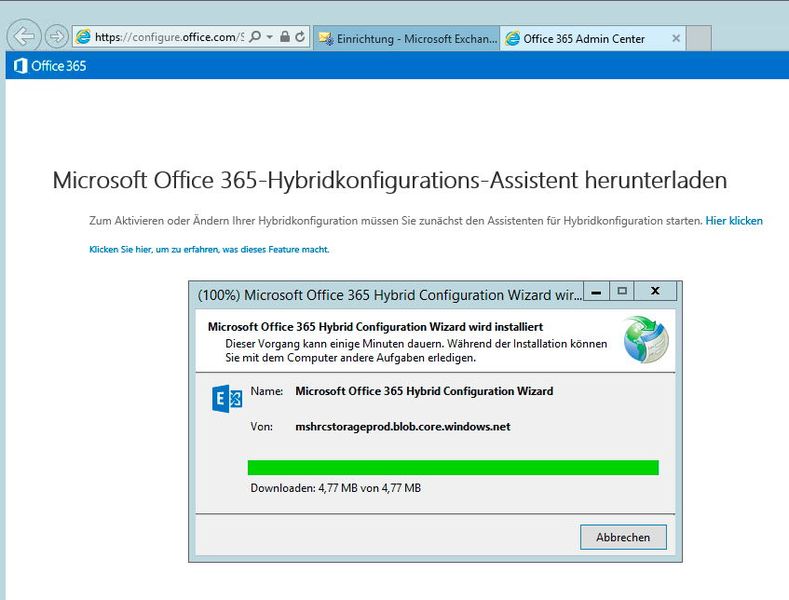
Task: Close the Office 365 Admin Center tab
Action: pyautogui.click(x=676, y=38)
